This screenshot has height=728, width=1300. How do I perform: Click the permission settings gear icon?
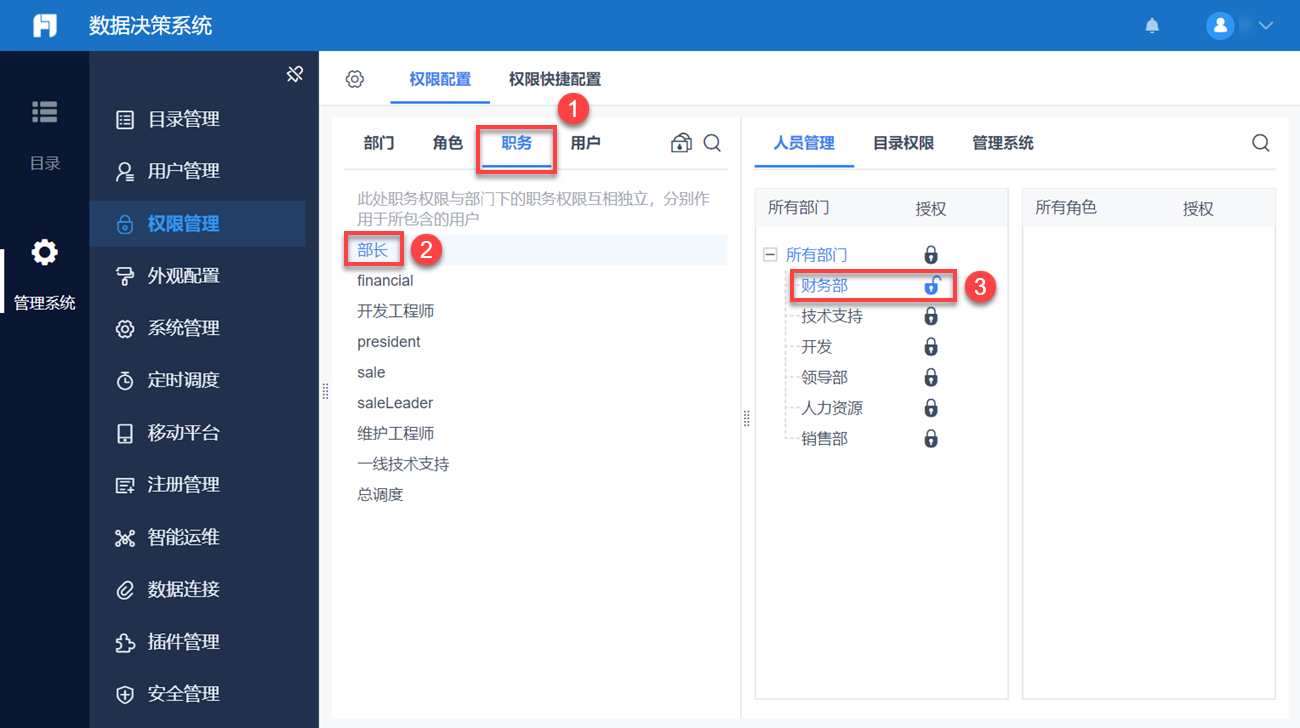(354, 79)
